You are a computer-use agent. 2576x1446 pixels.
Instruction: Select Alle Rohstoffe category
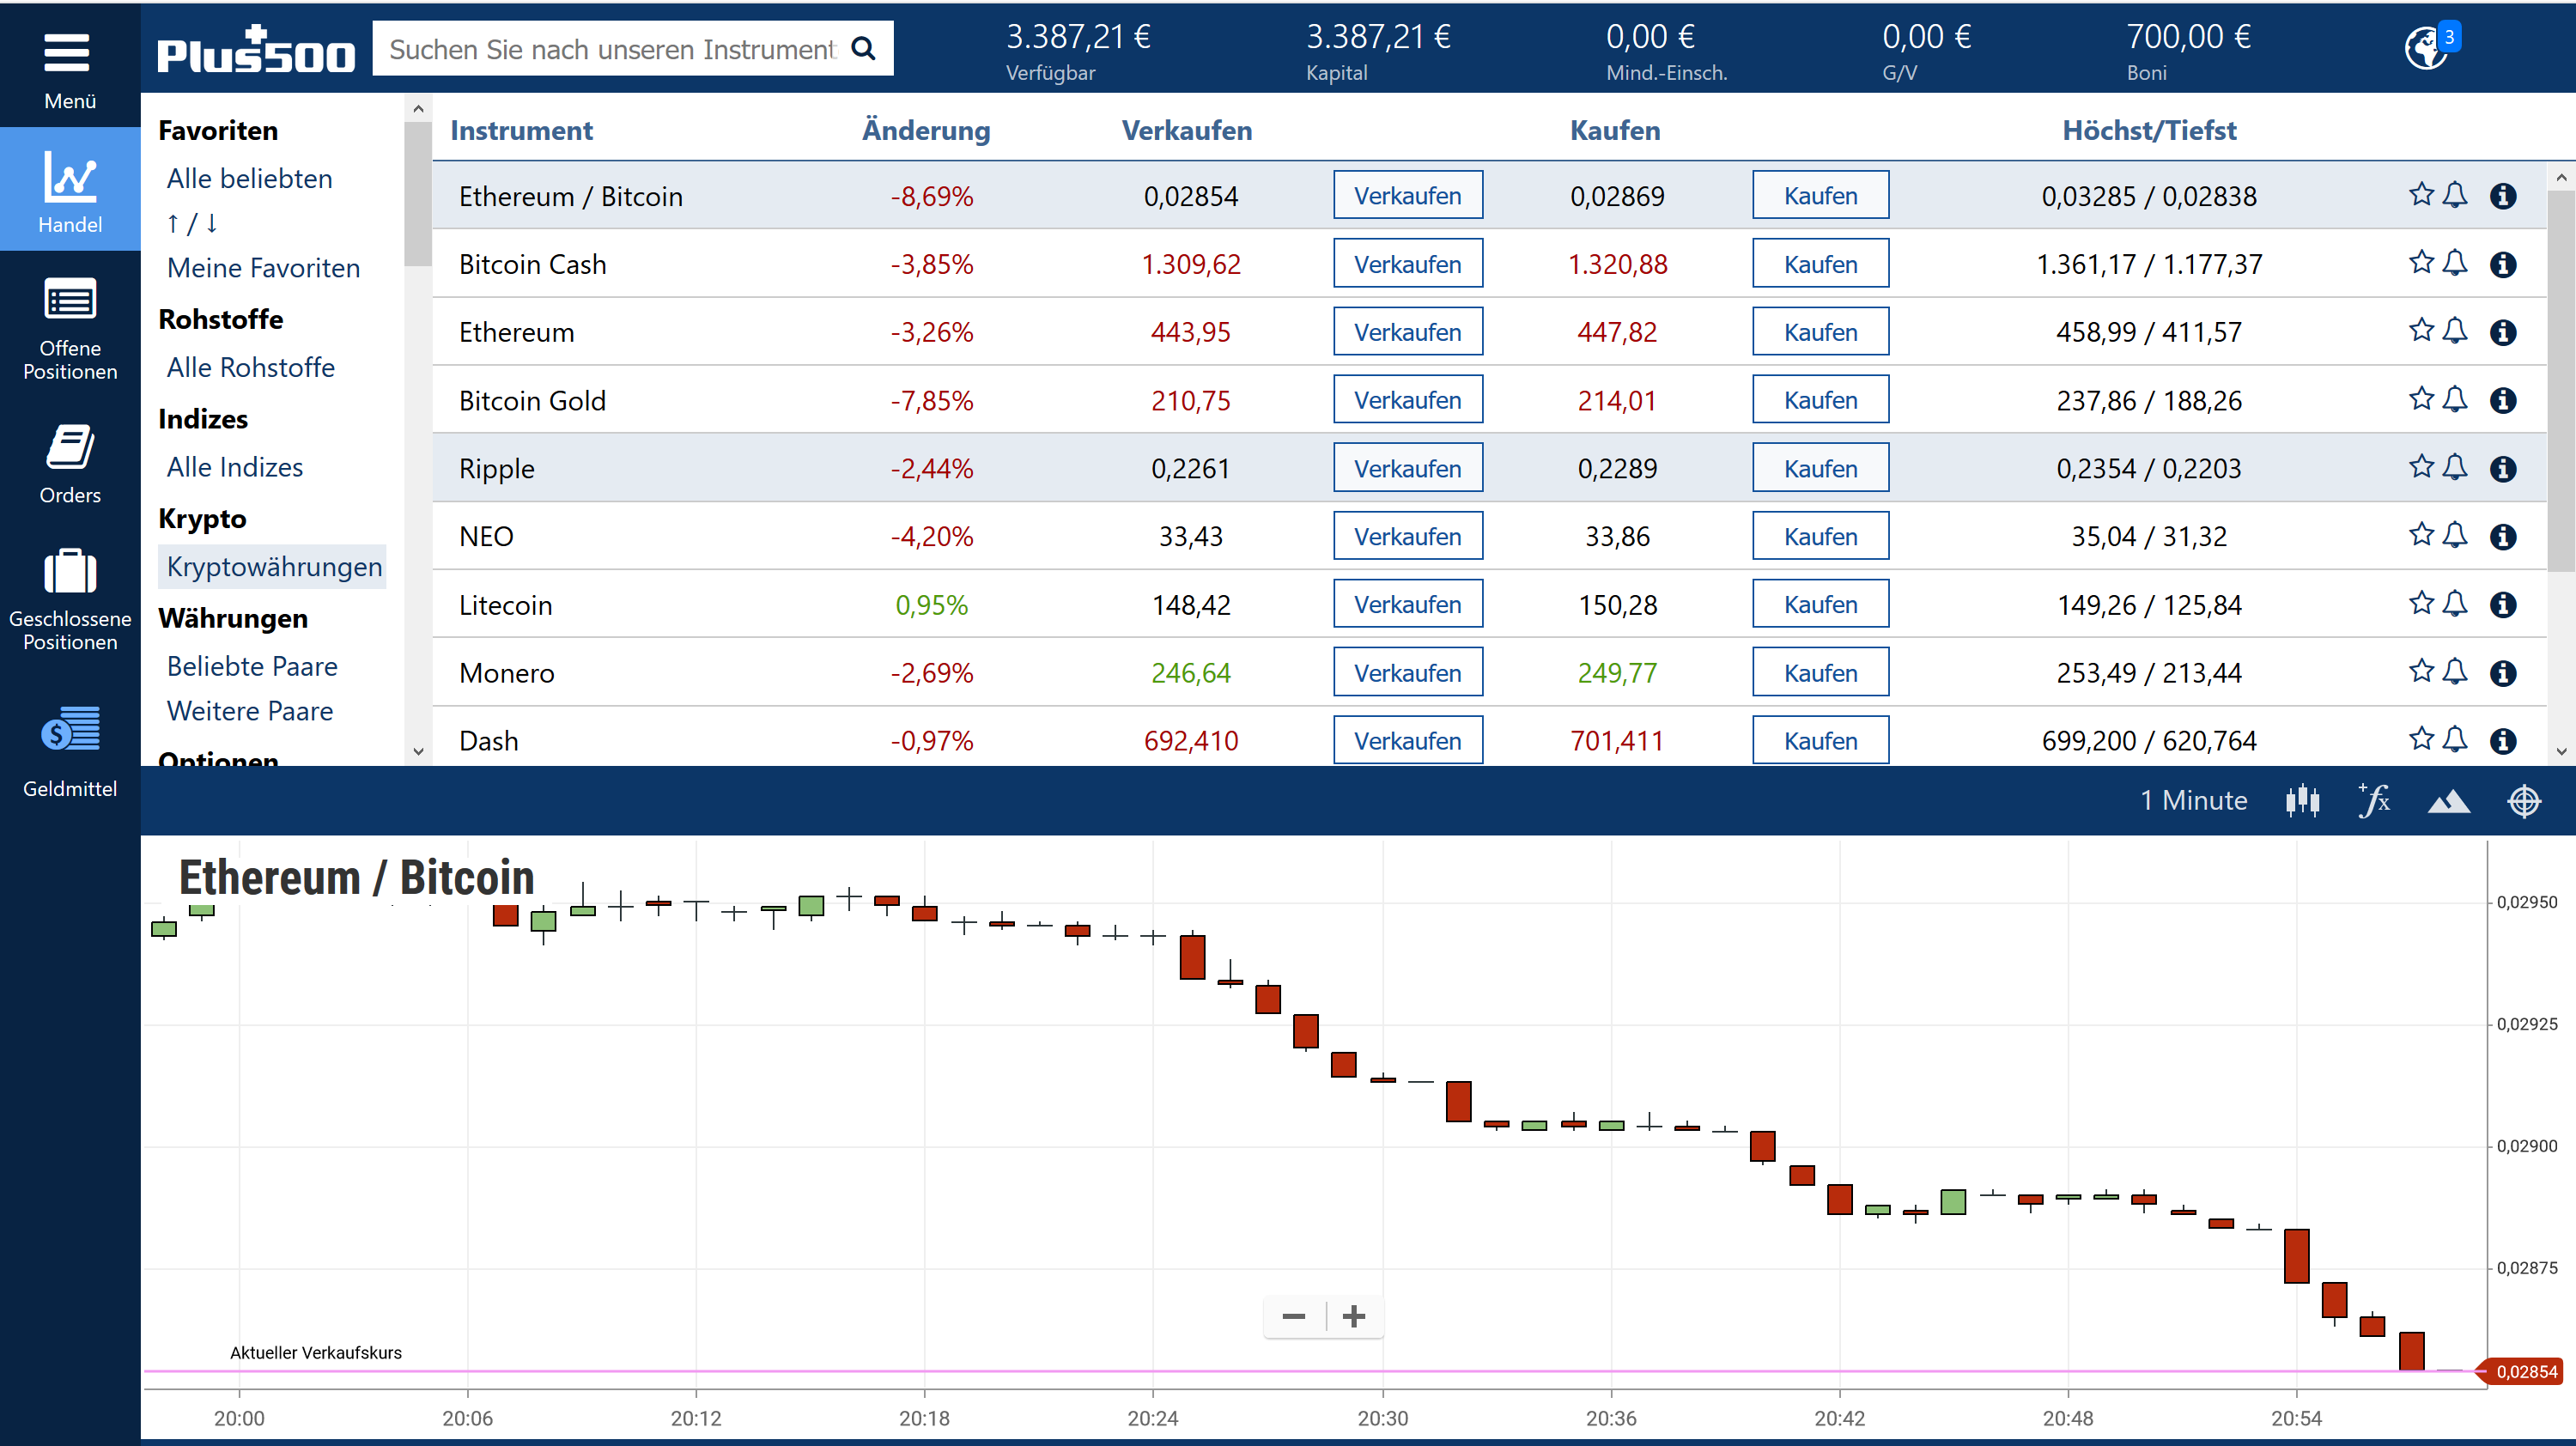tap(251, 368)
